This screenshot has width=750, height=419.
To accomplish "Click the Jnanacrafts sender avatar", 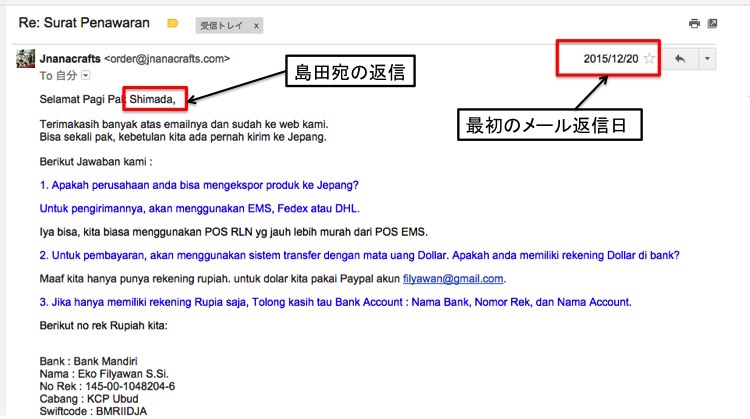I will click(x=25, y=58).
